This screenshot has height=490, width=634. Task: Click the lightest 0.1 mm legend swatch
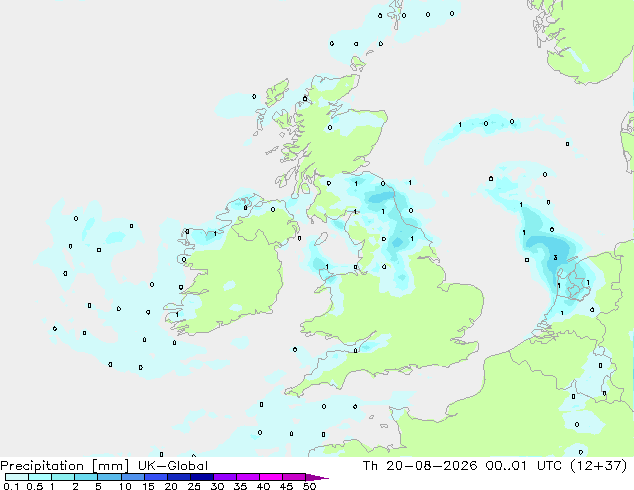(17, 477)
